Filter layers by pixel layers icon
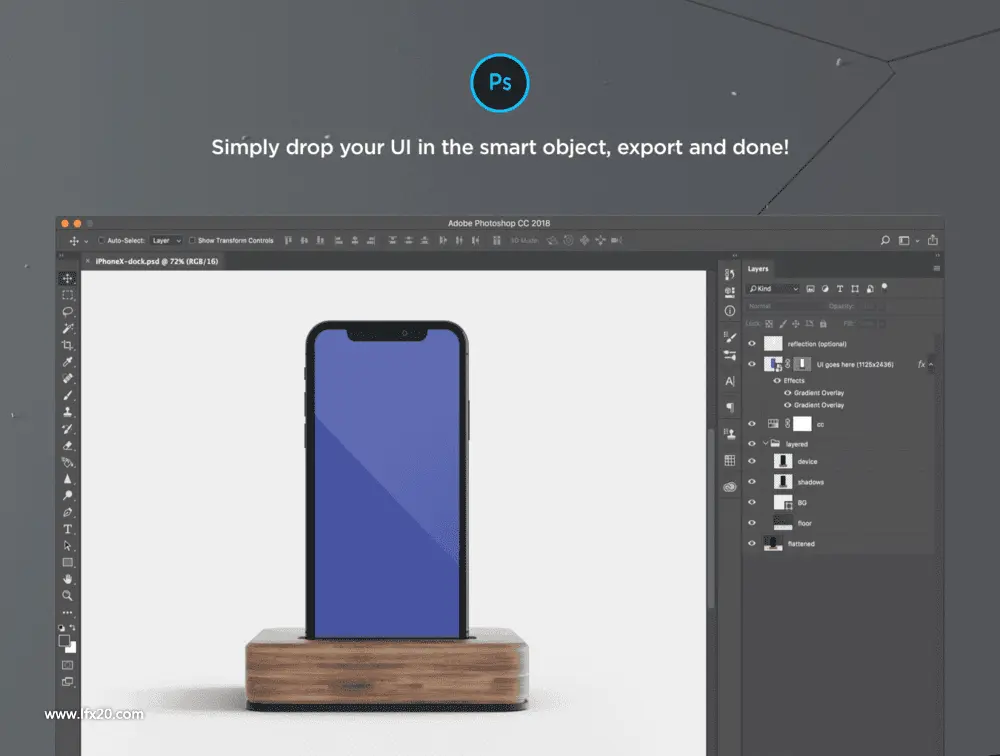This screenshot has width=1000, height=756. [x=810, y=289]
